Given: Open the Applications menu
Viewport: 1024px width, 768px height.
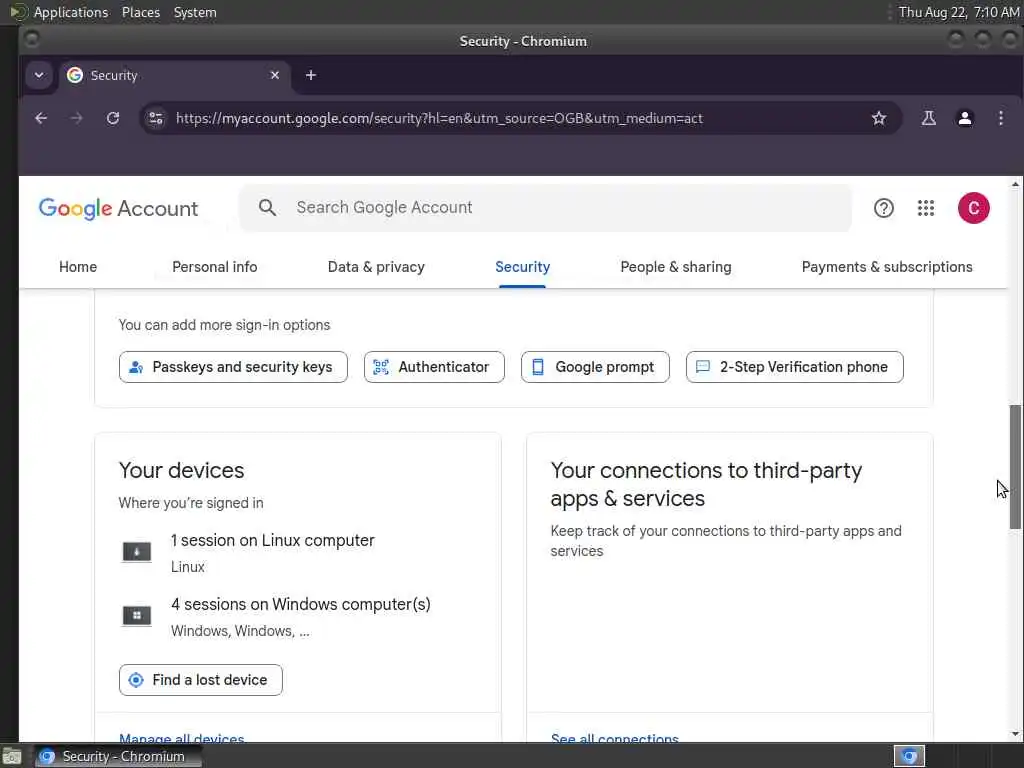Looking at the screenshot, I should coord(70,12).
